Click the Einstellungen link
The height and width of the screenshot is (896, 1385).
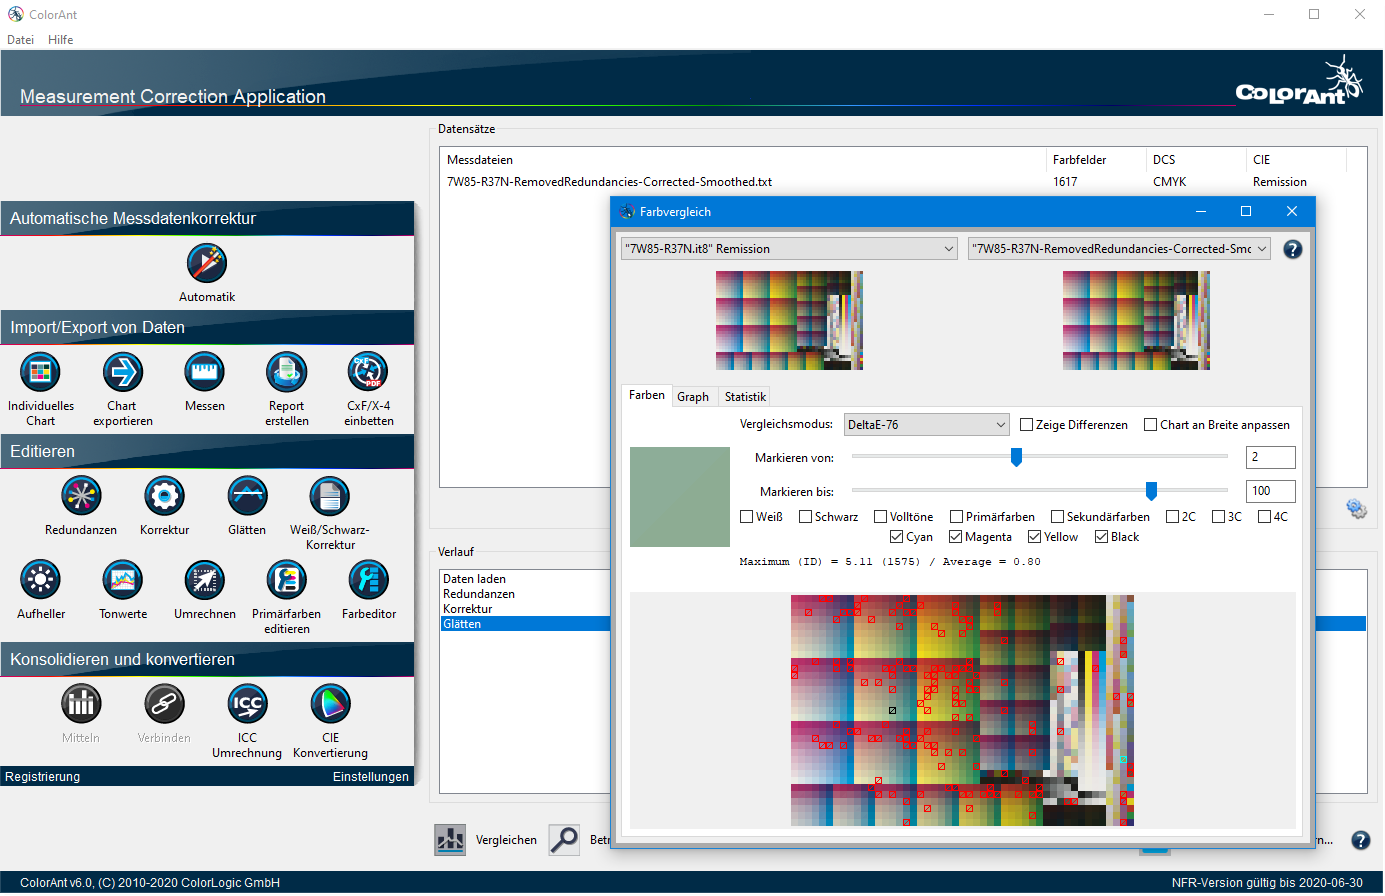click(370, 777)
